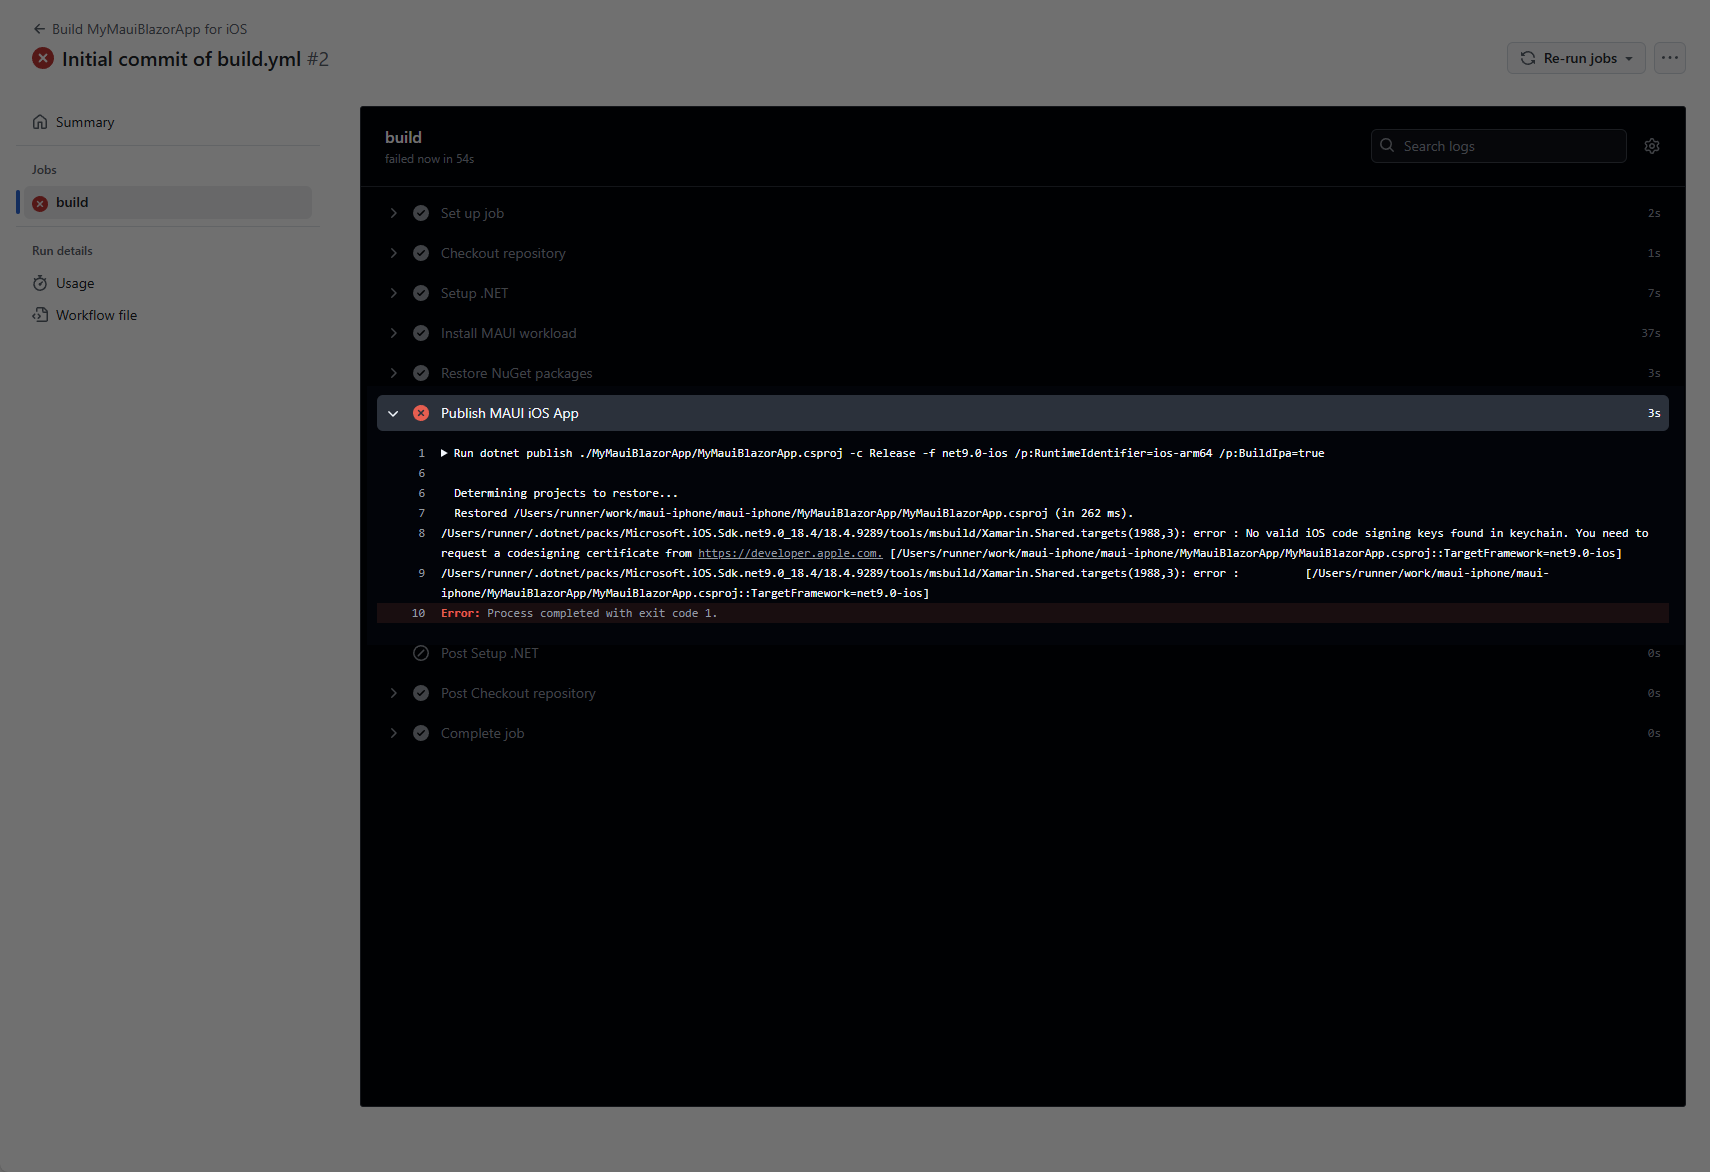Expand the Setup .NET step

point(393,293)
